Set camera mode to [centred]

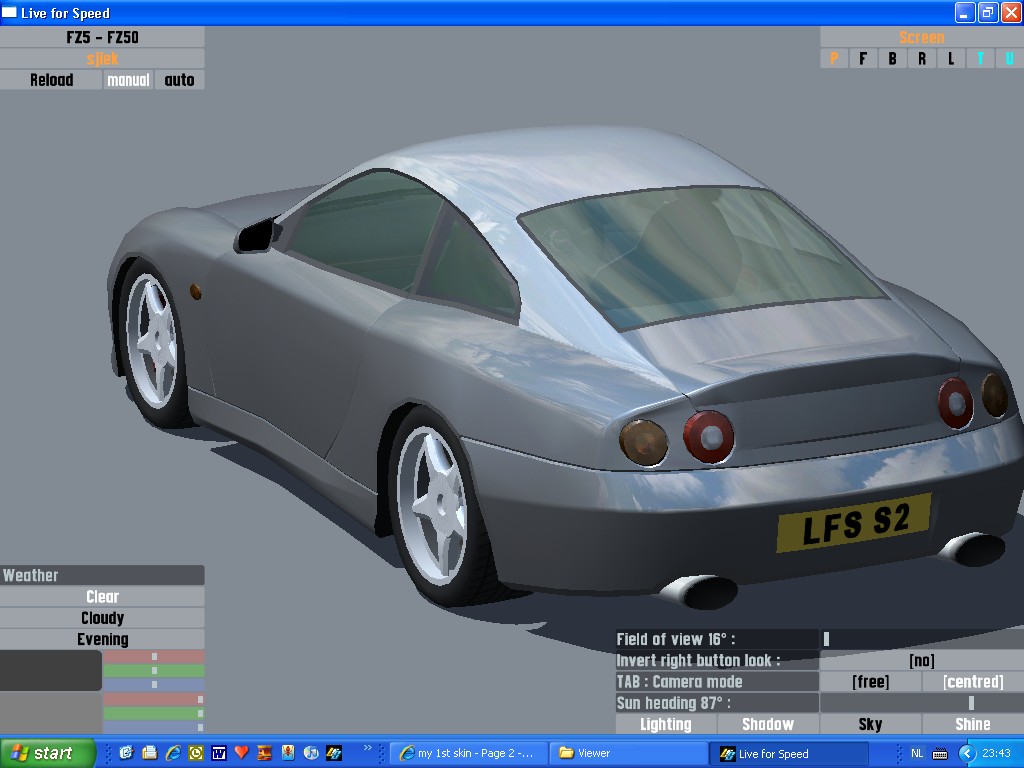pos(973,682)
